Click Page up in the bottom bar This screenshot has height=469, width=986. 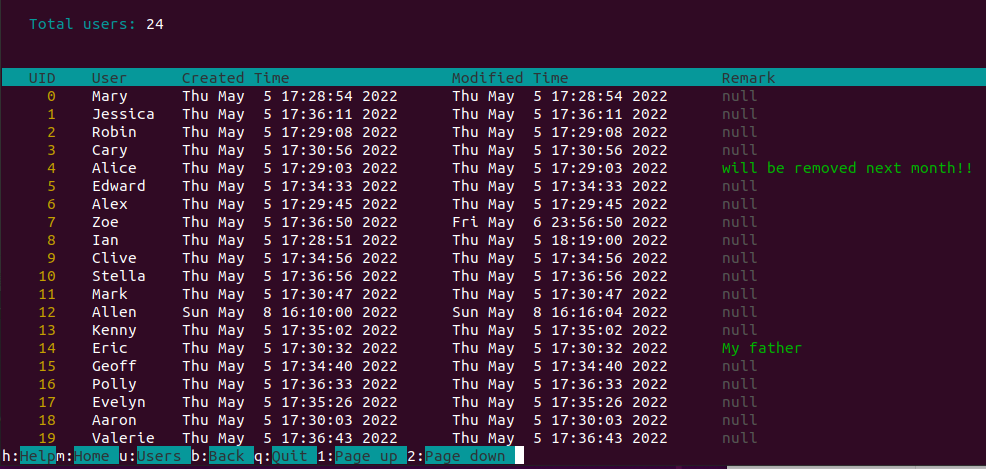[370, 456]
